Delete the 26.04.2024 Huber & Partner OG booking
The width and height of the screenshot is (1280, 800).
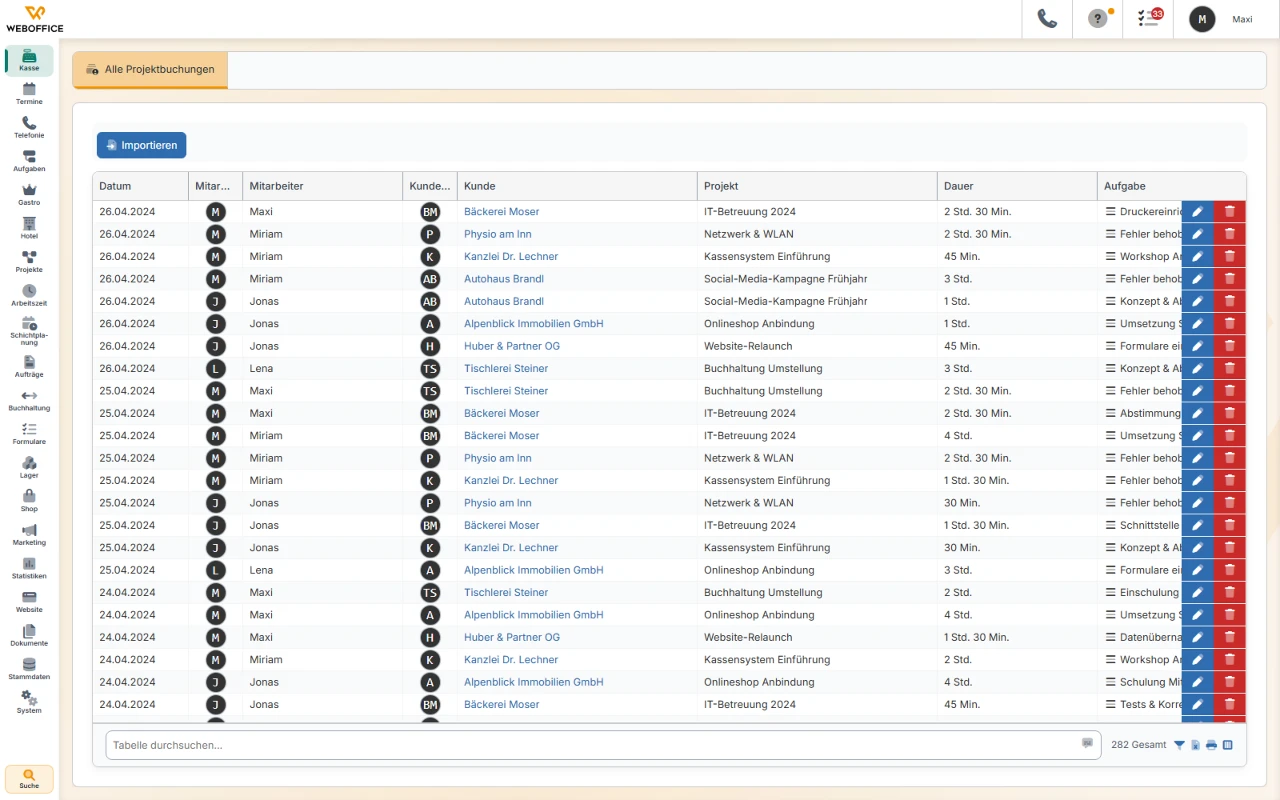[1230, 346]
